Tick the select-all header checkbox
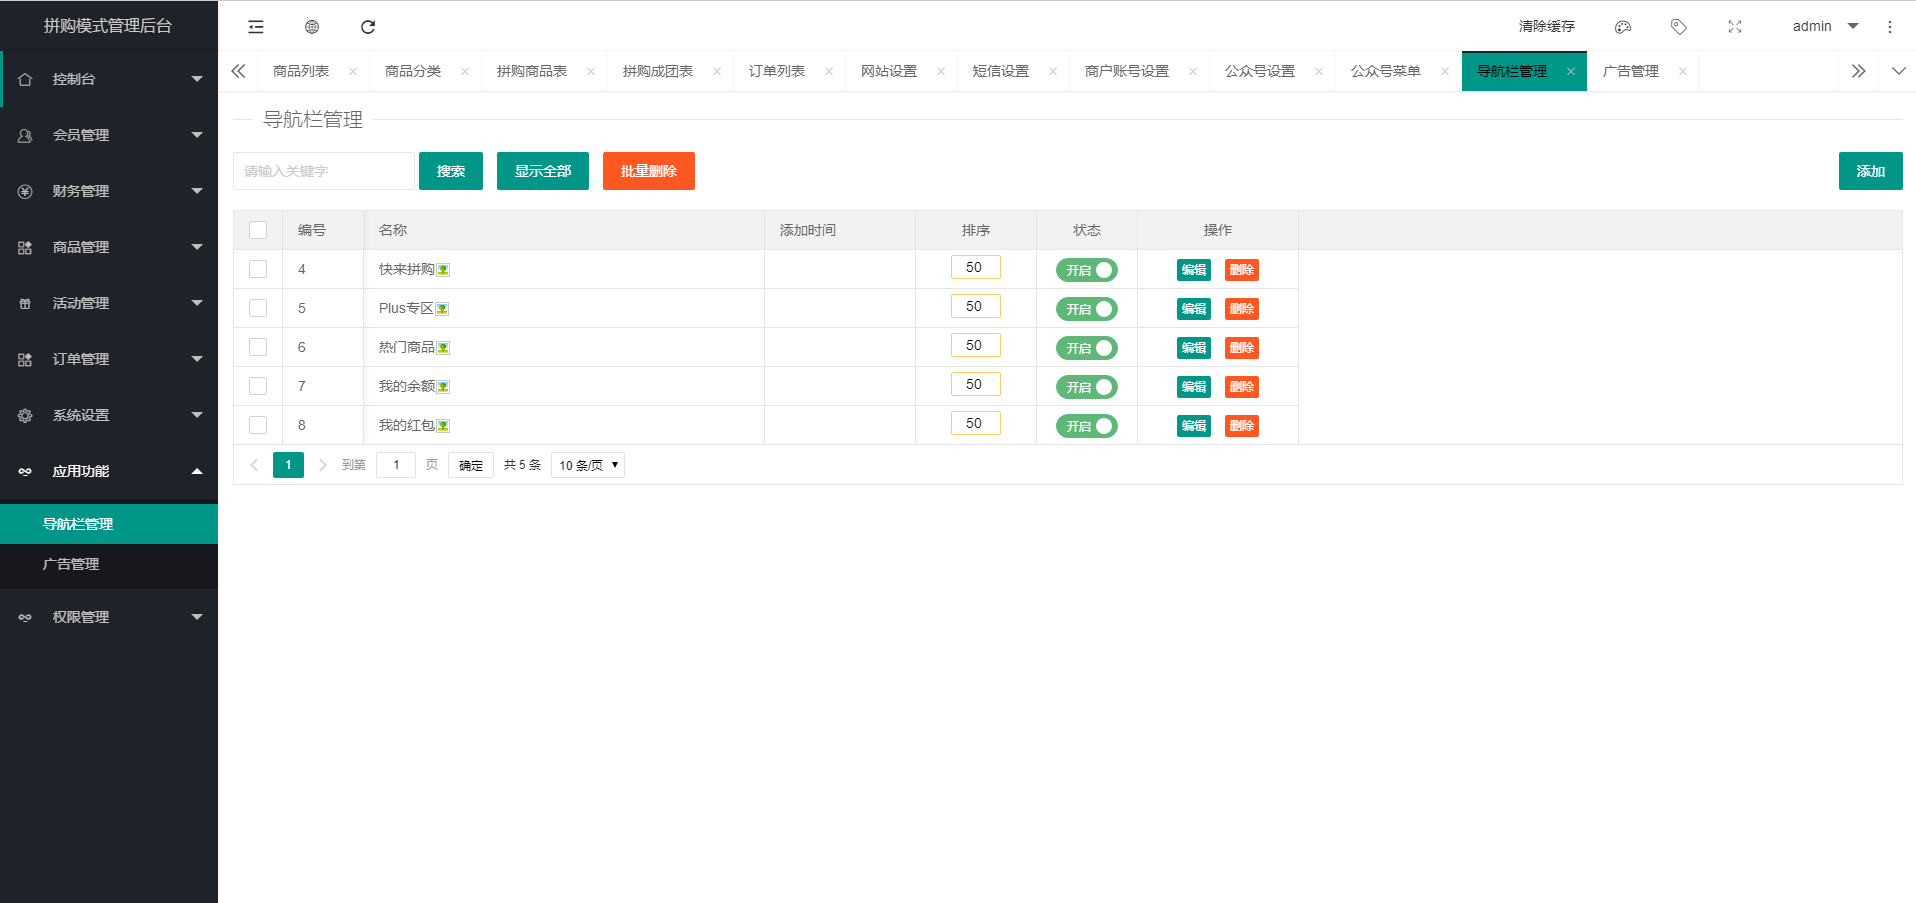The height and width of the screenshot is (903, 1916). [x=258, y=230]
